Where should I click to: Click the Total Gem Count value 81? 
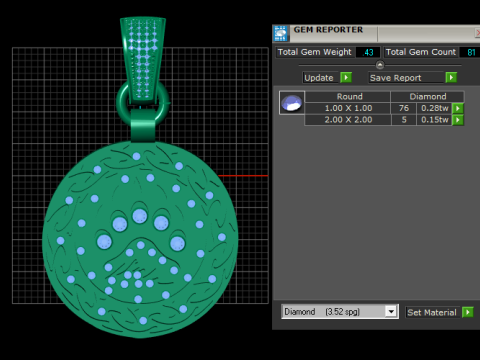pos(471,52)
